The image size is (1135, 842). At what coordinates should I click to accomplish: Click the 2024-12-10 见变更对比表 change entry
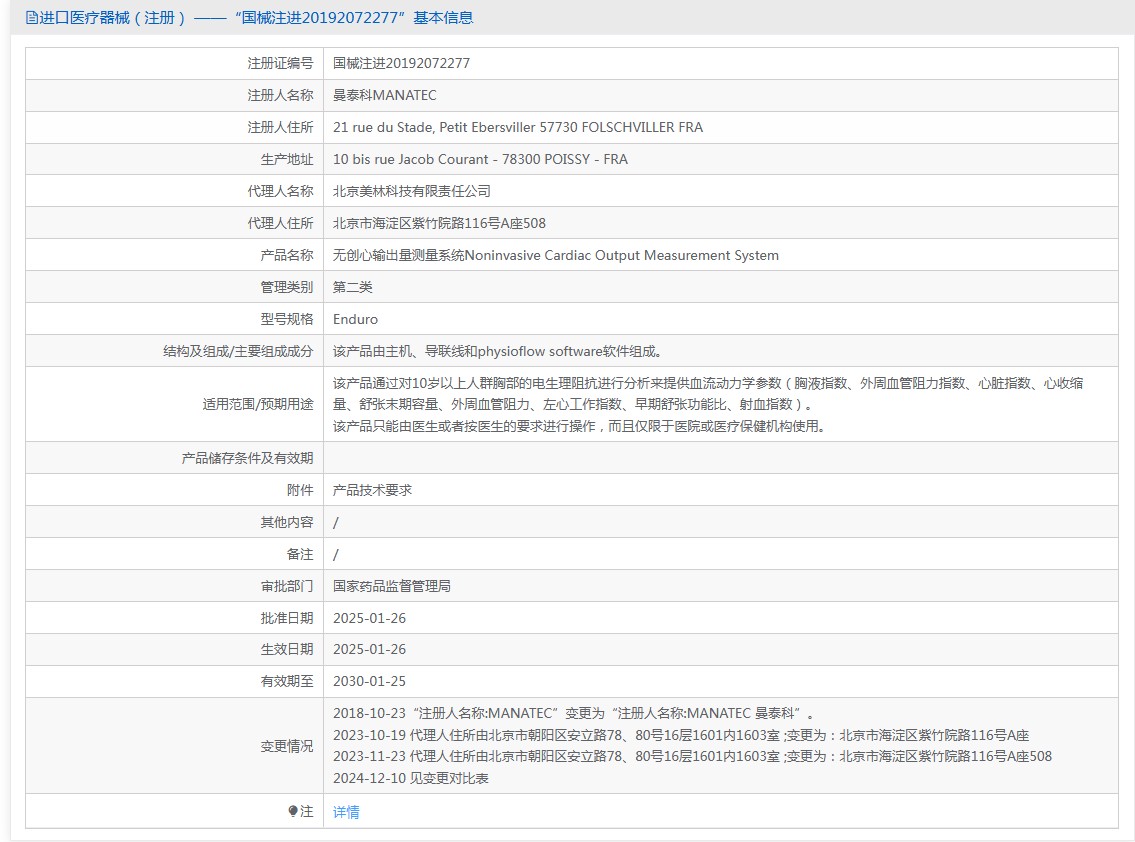point(411,778)
